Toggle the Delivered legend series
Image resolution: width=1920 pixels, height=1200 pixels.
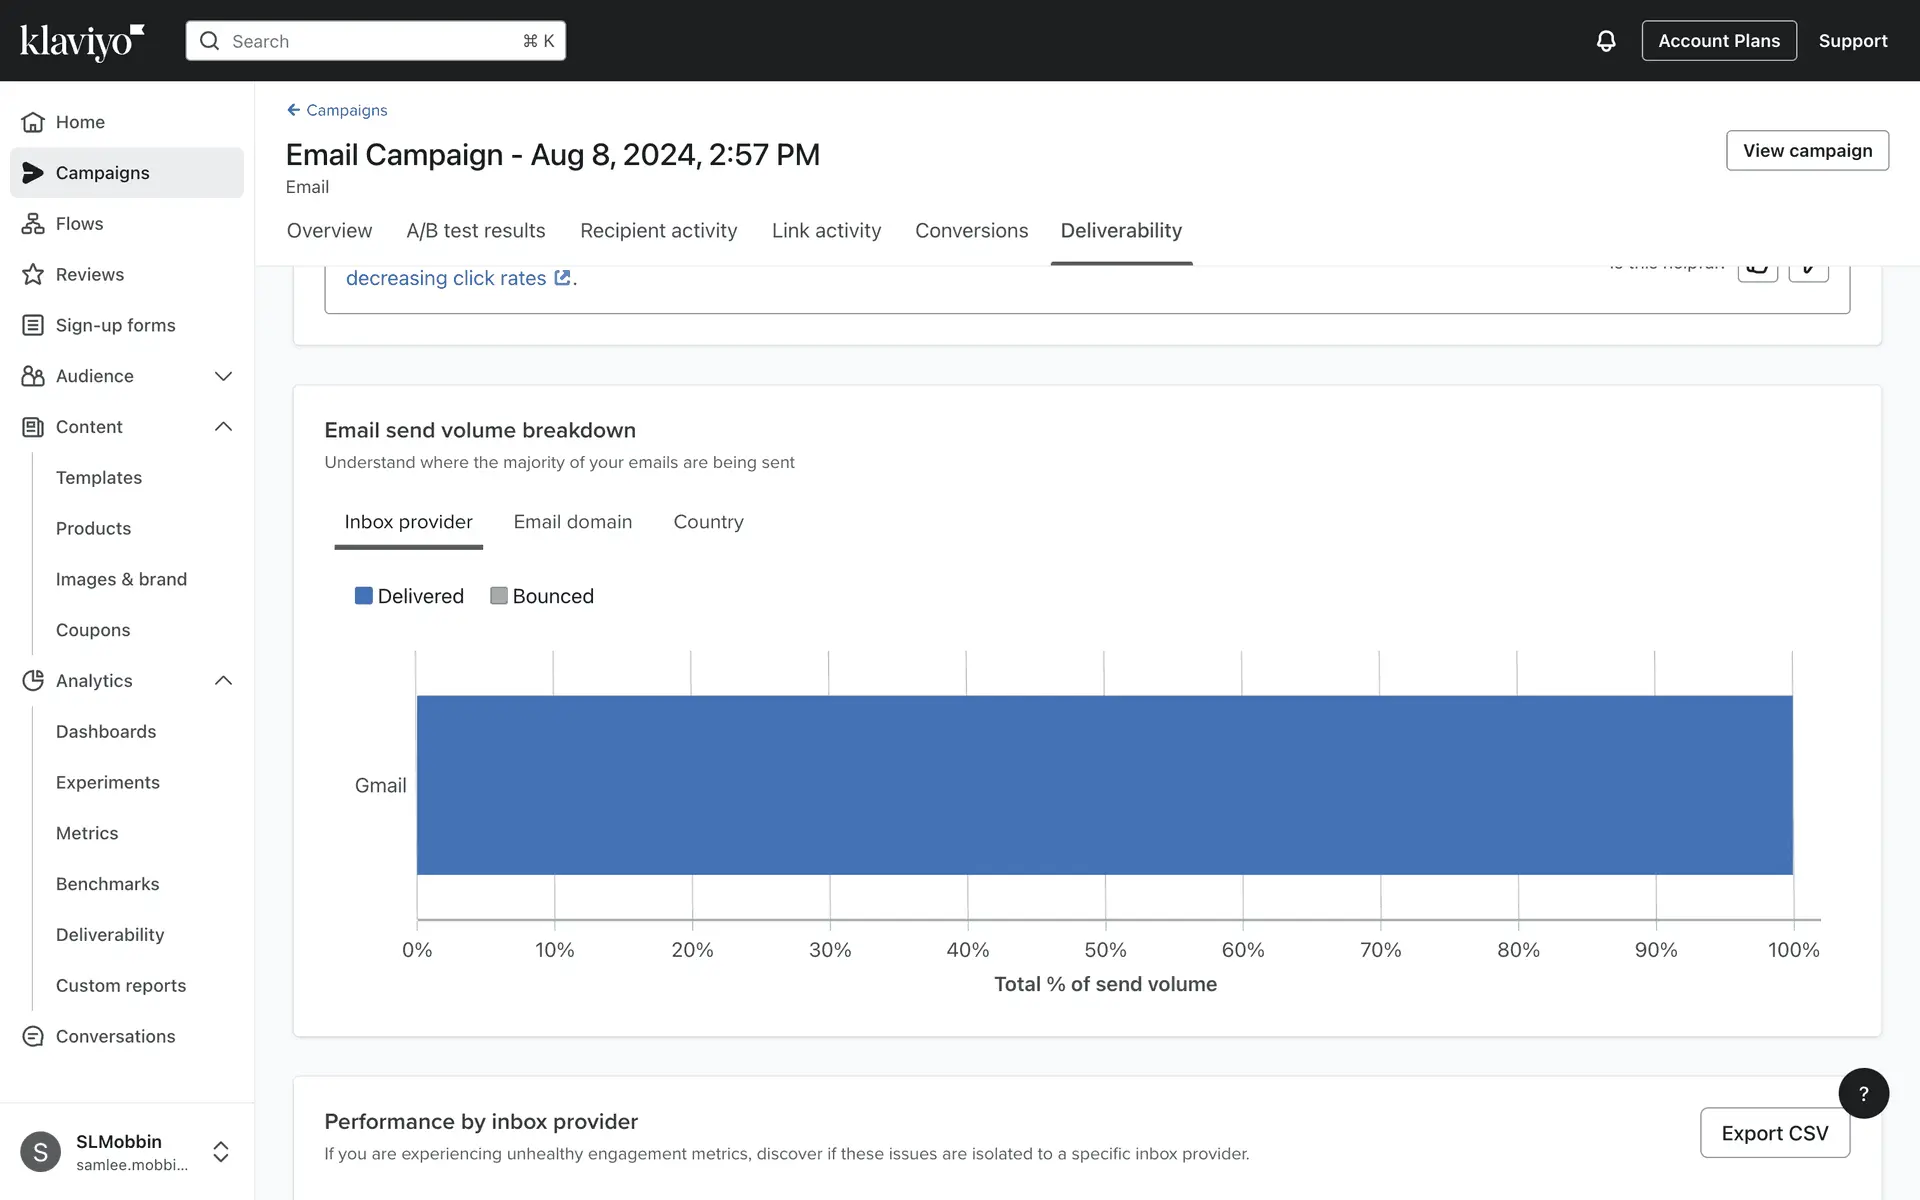tap(409, 596)
